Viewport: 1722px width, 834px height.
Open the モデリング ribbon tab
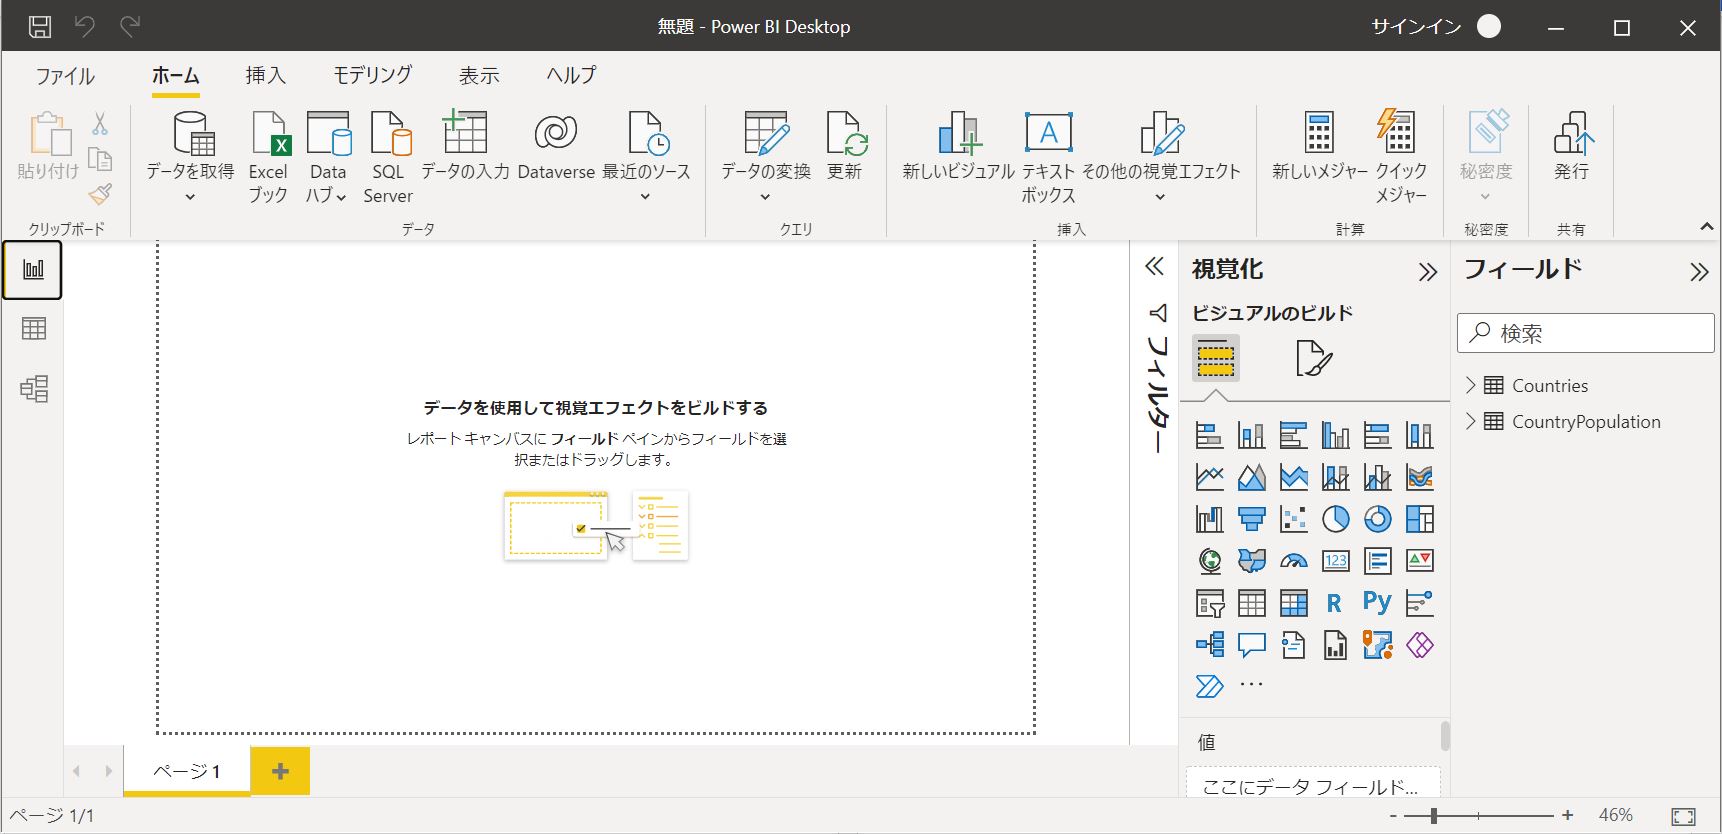[x=373, y=76]
